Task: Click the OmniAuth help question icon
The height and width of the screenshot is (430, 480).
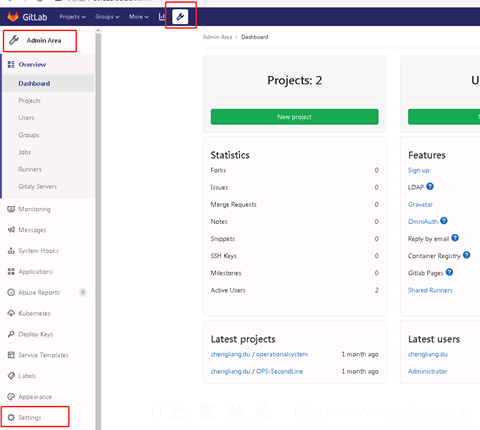Action: (444, 221)
